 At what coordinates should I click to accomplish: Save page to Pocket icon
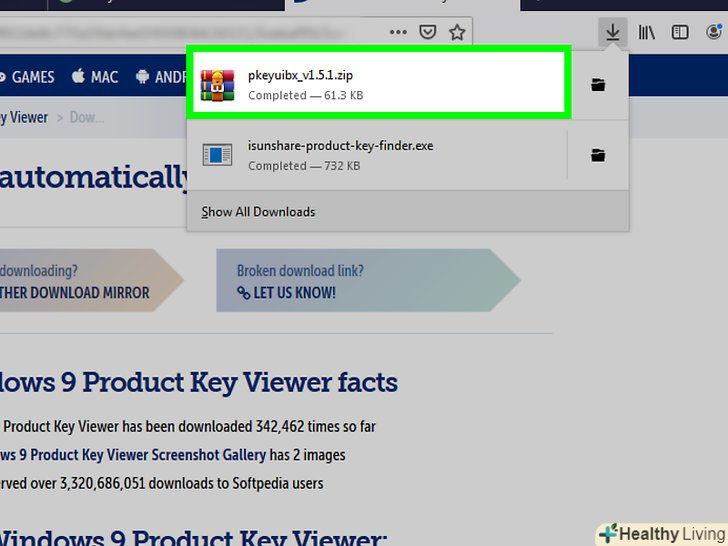coord(428,32)
